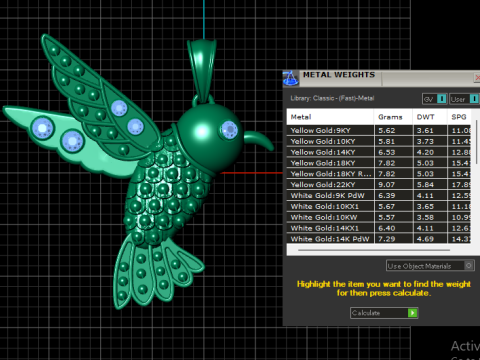The height and width of the screenshot is (360, 480).
Task: Click the 3.58 DWT value
Action: pos(425,217)
